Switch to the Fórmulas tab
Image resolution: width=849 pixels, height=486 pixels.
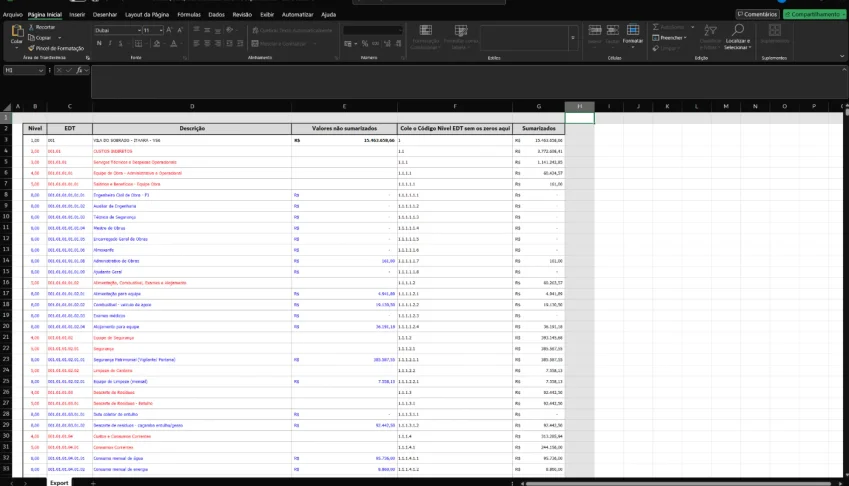point(189,15)
